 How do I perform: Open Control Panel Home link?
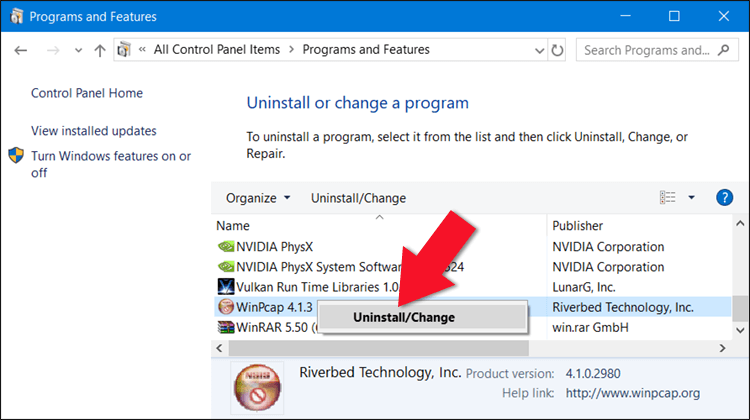[87, 93]
